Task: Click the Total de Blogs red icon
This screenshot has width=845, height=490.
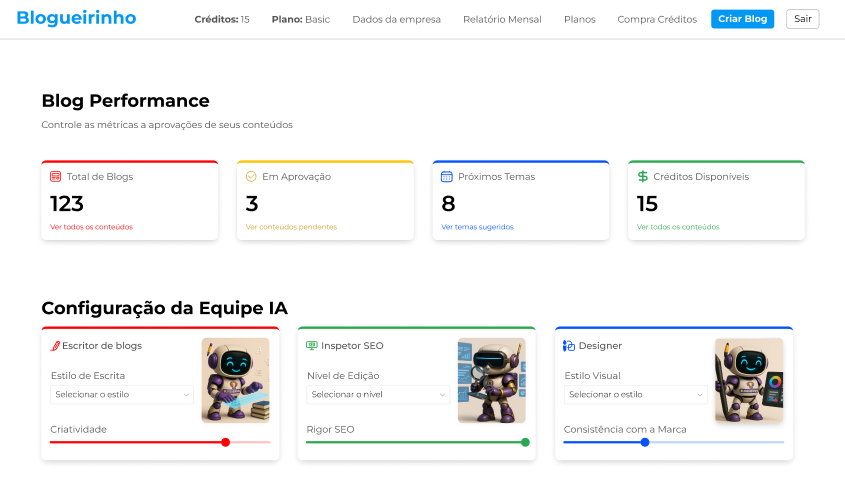Action: click(56, 176)
